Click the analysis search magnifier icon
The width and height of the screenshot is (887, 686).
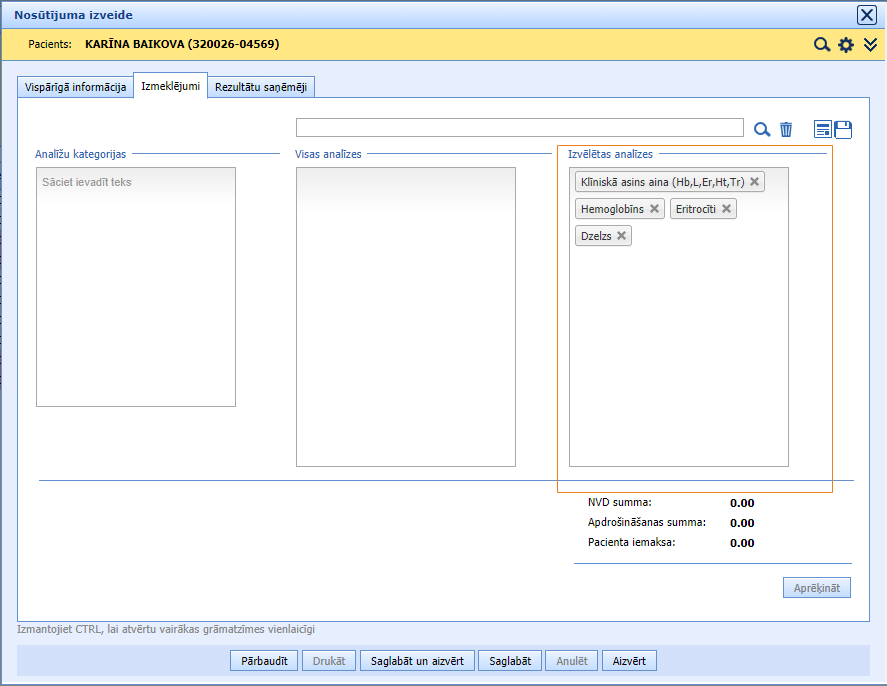pyautogui.click(x=762, y=129)
